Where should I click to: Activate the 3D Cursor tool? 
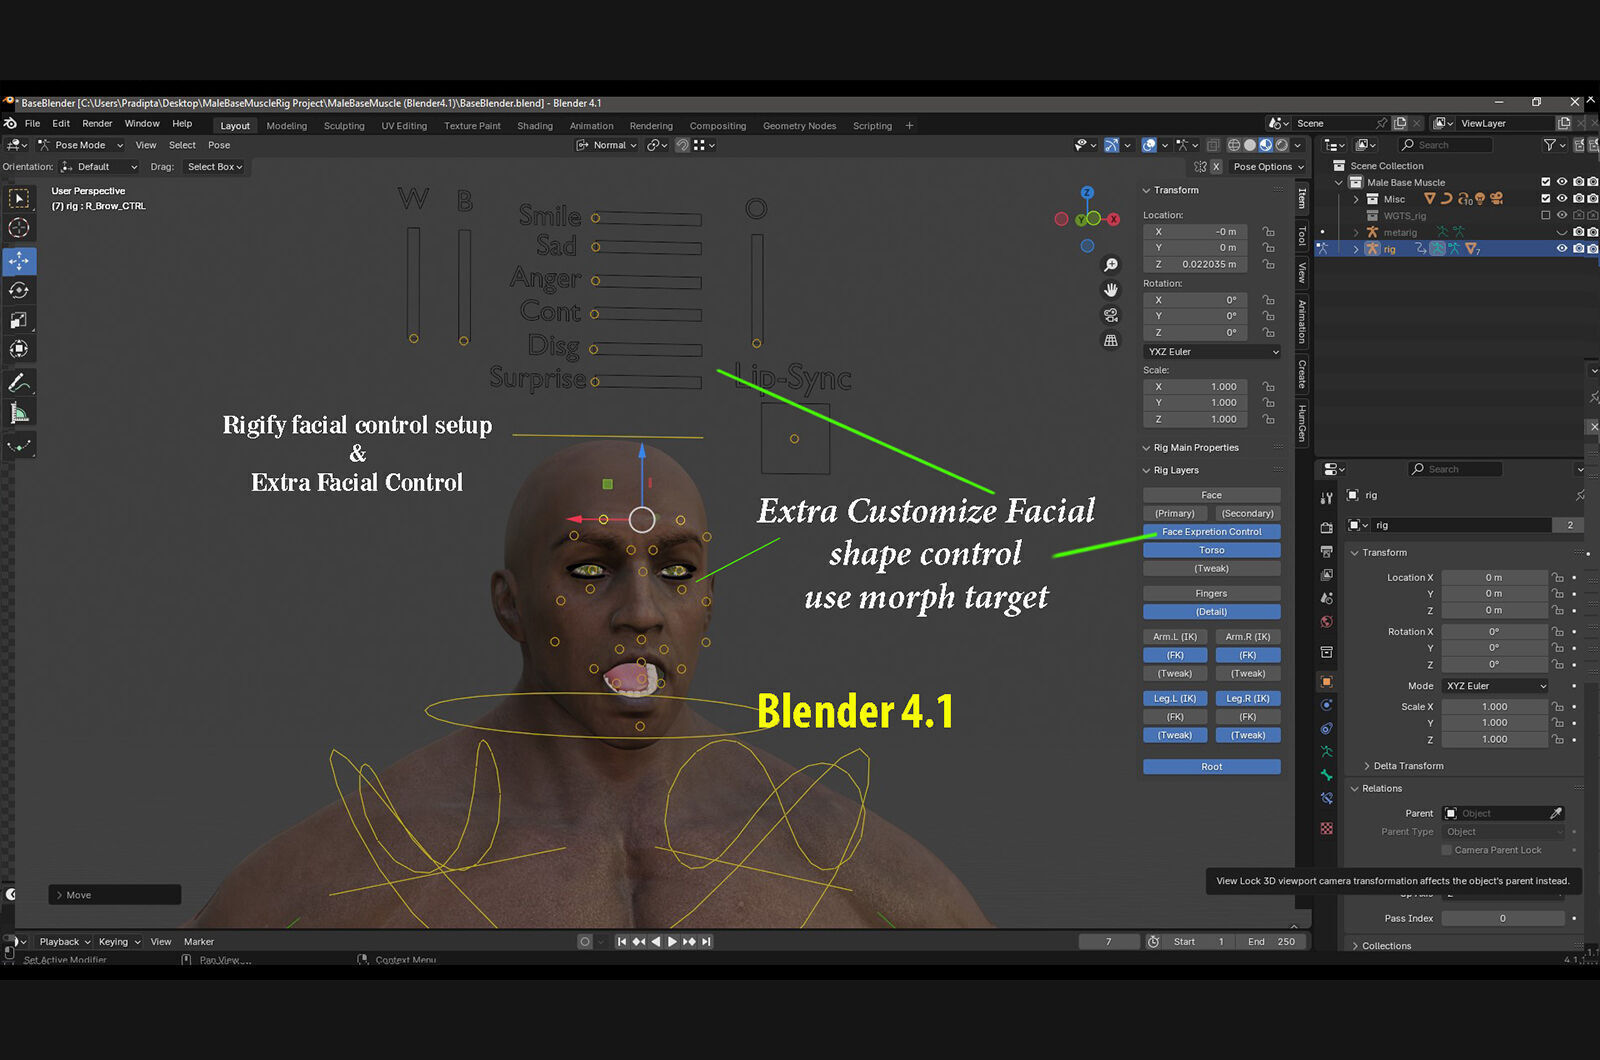pos(19,228)
